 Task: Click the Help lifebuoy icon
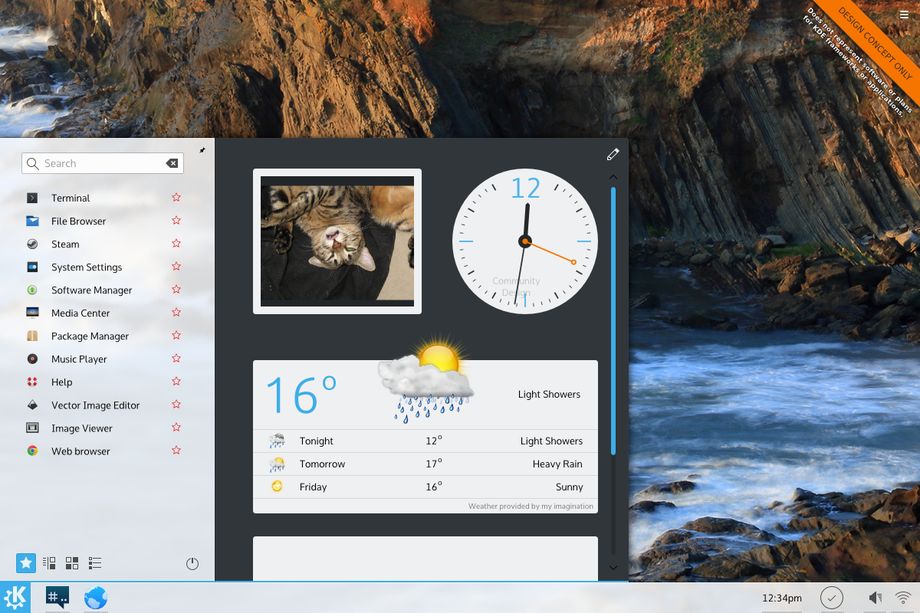[x=32, y=382]
